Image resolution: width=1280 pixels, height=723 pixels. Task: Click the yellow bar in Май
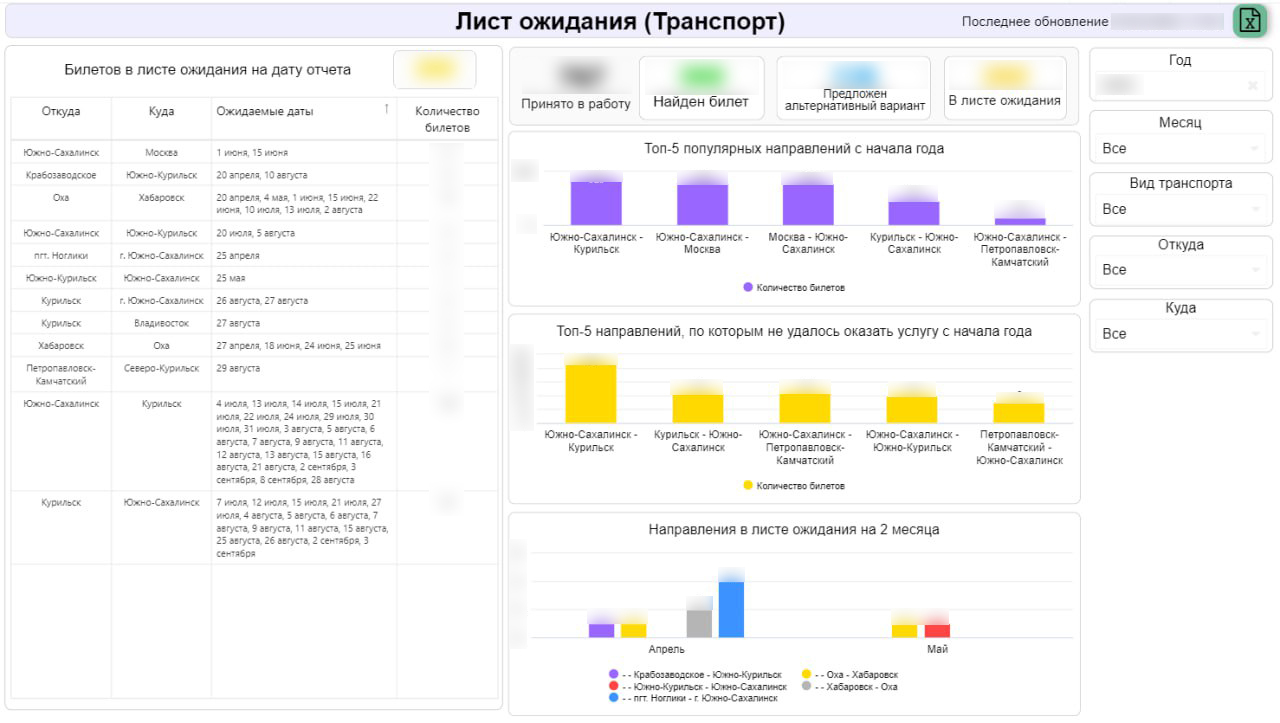(904, 631)
